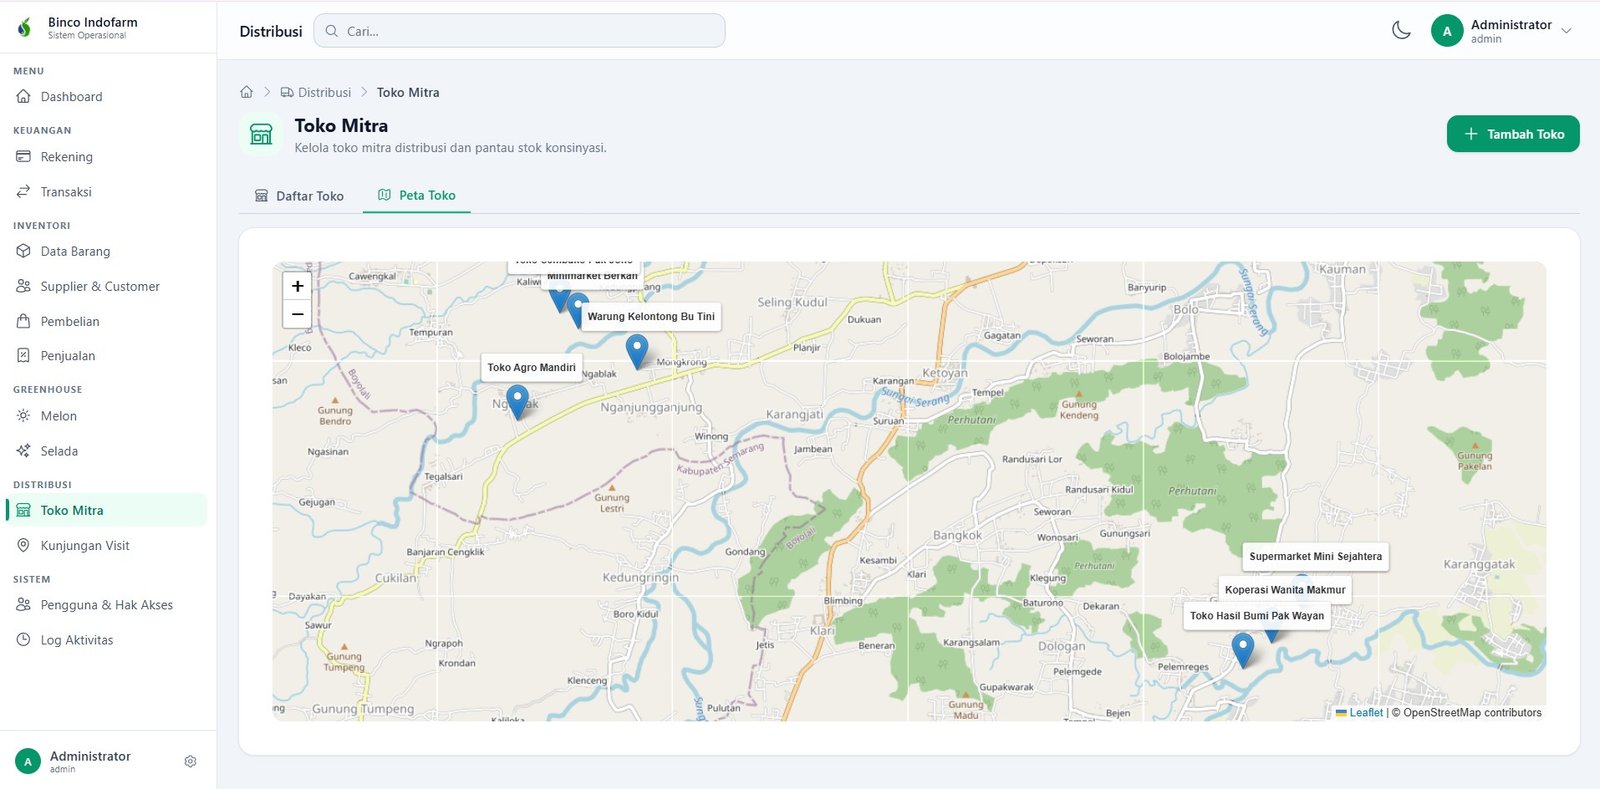This screenshot has height=789, width=1600.
Task: Click the Cari search field
Action: (x=519, y=31)
